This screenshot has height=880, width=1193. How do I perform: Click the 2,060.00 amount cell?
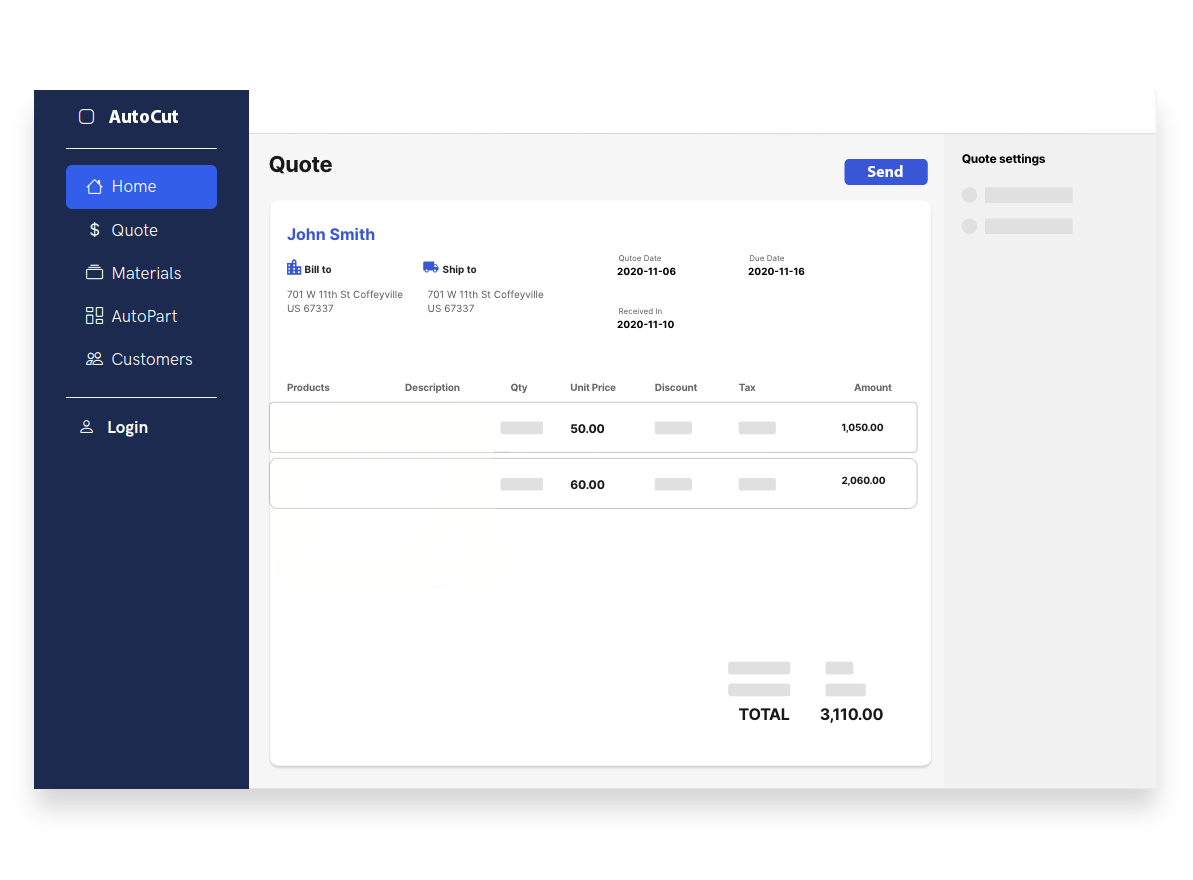pyautogui.click(x=864, y=481)
